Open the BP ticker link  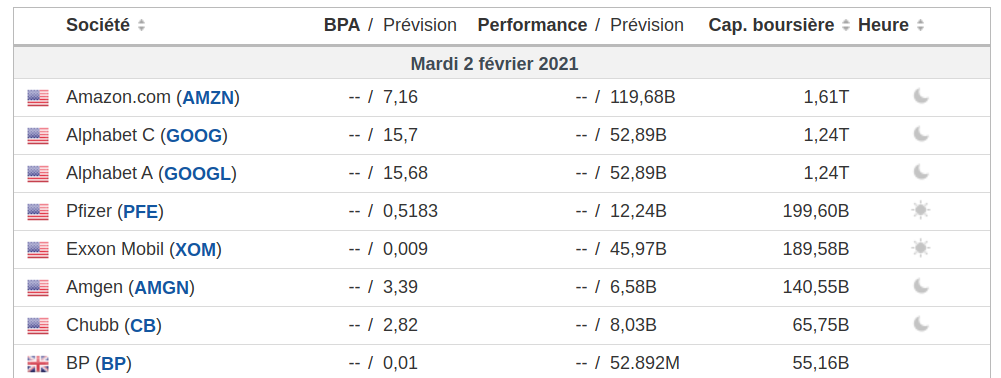tap(114, 364)
